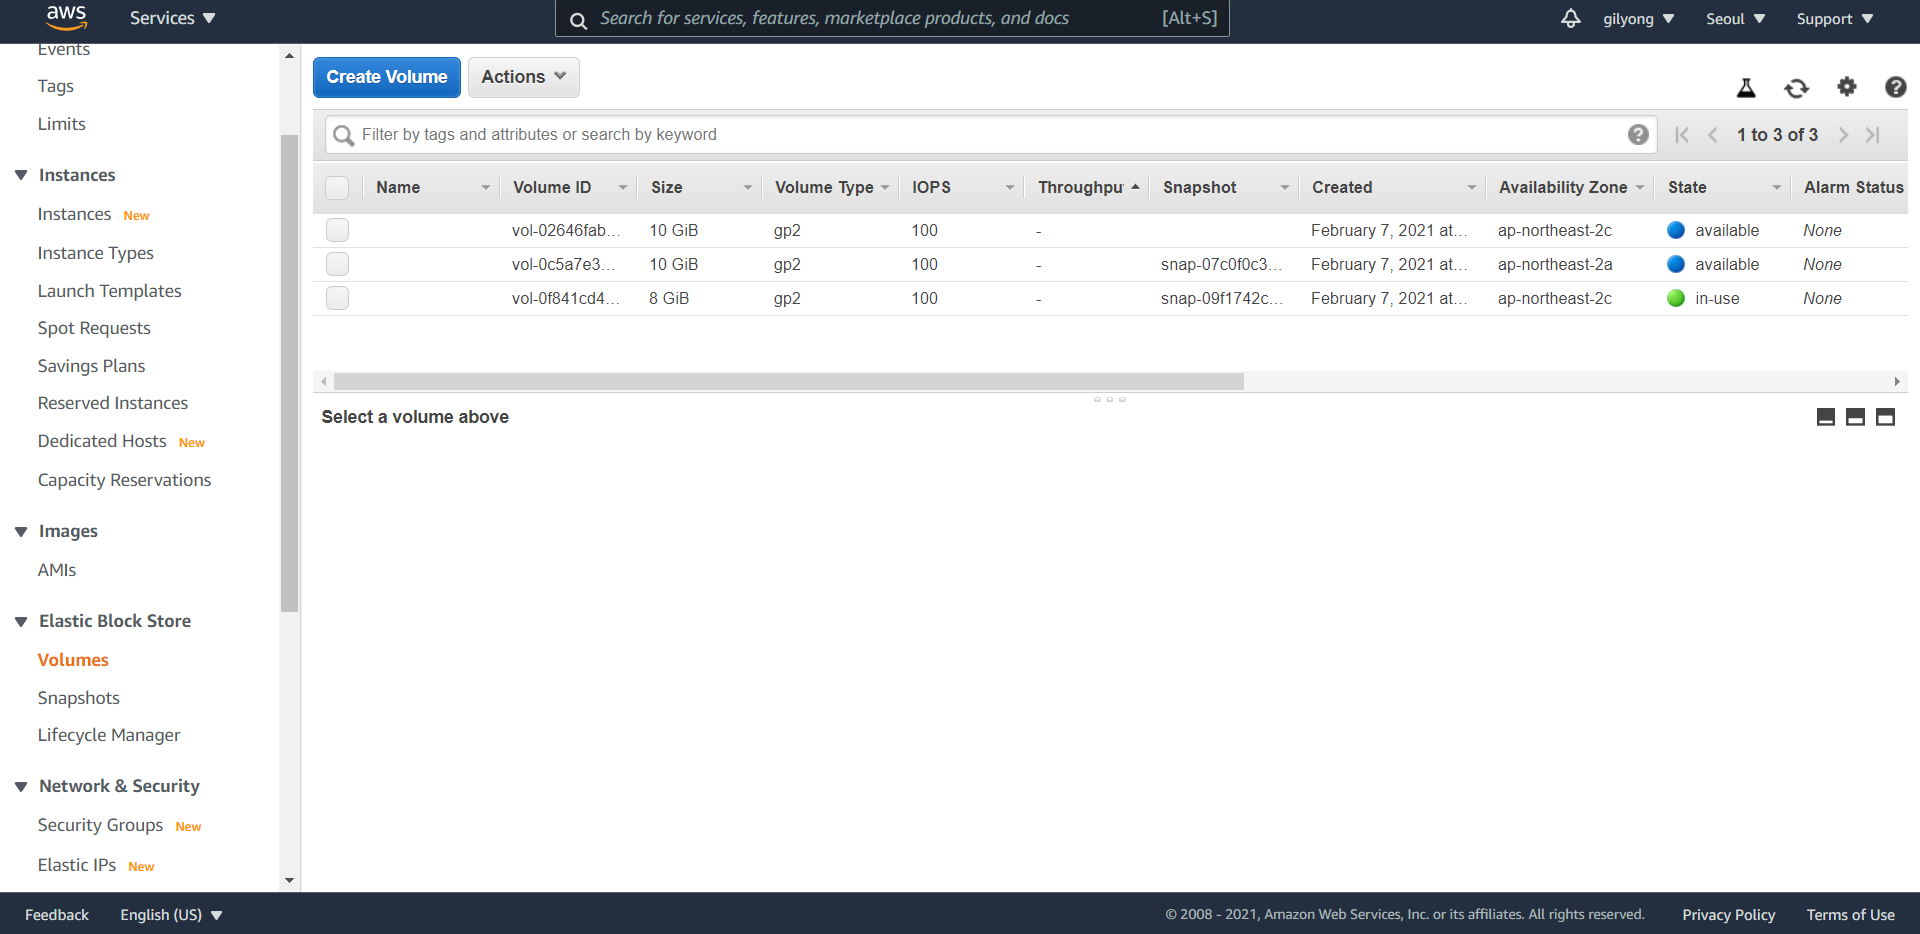Select checkbox for vol-0c5a7e3 volume
The width and height of the screenshot is (1920, 934).
(337, 264)
